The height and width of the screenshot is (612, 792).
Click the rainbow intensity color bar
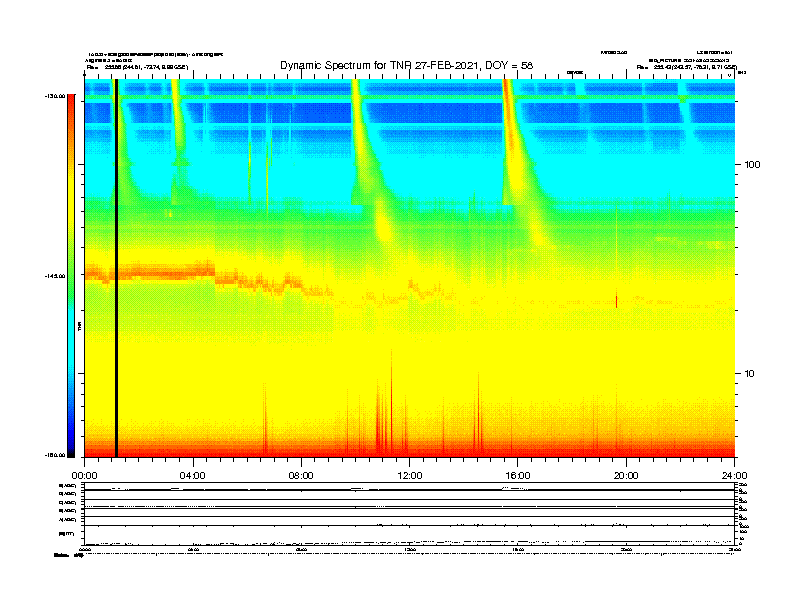pyautogui.click(x=71, y=276)
